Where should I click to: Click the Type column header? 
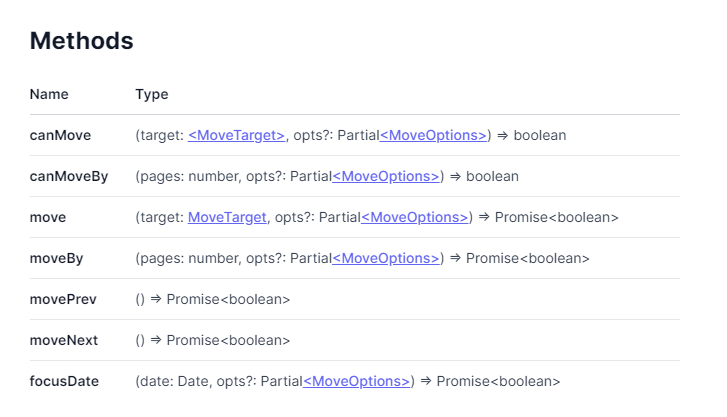pos(152,94)
